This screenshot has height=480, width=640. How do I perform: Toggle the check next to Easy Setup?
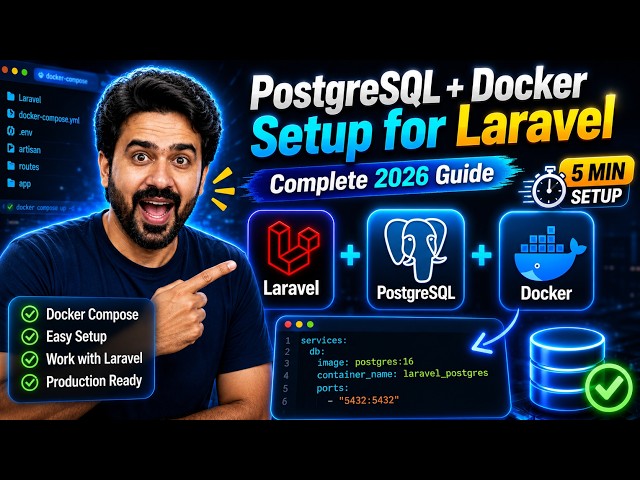29,337
